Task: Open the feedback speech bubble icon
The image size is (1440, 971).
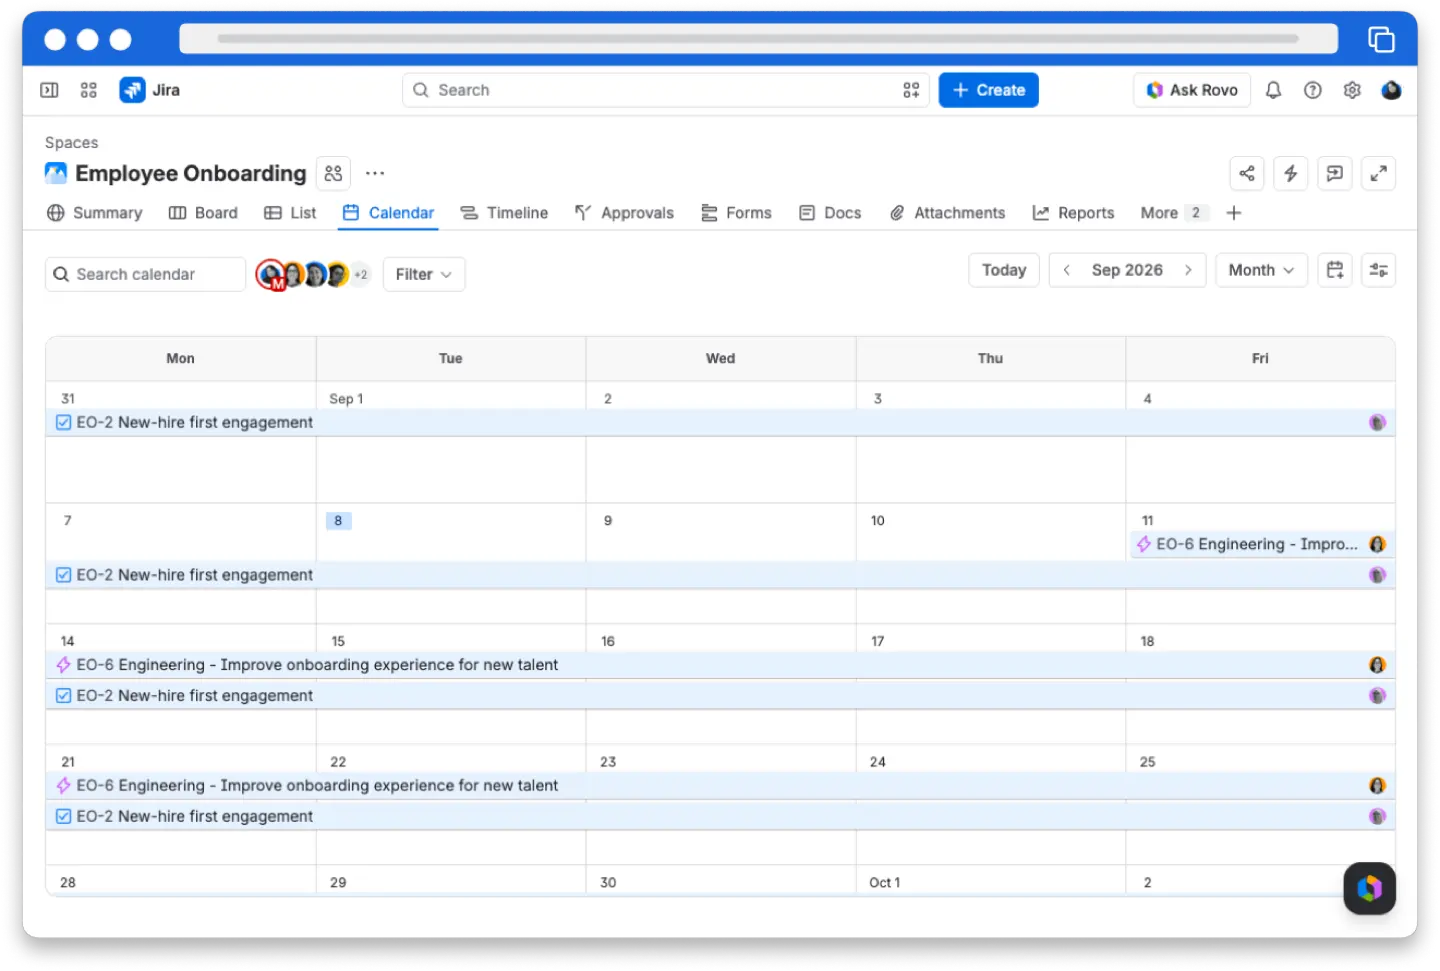Action: point(1335,174)
